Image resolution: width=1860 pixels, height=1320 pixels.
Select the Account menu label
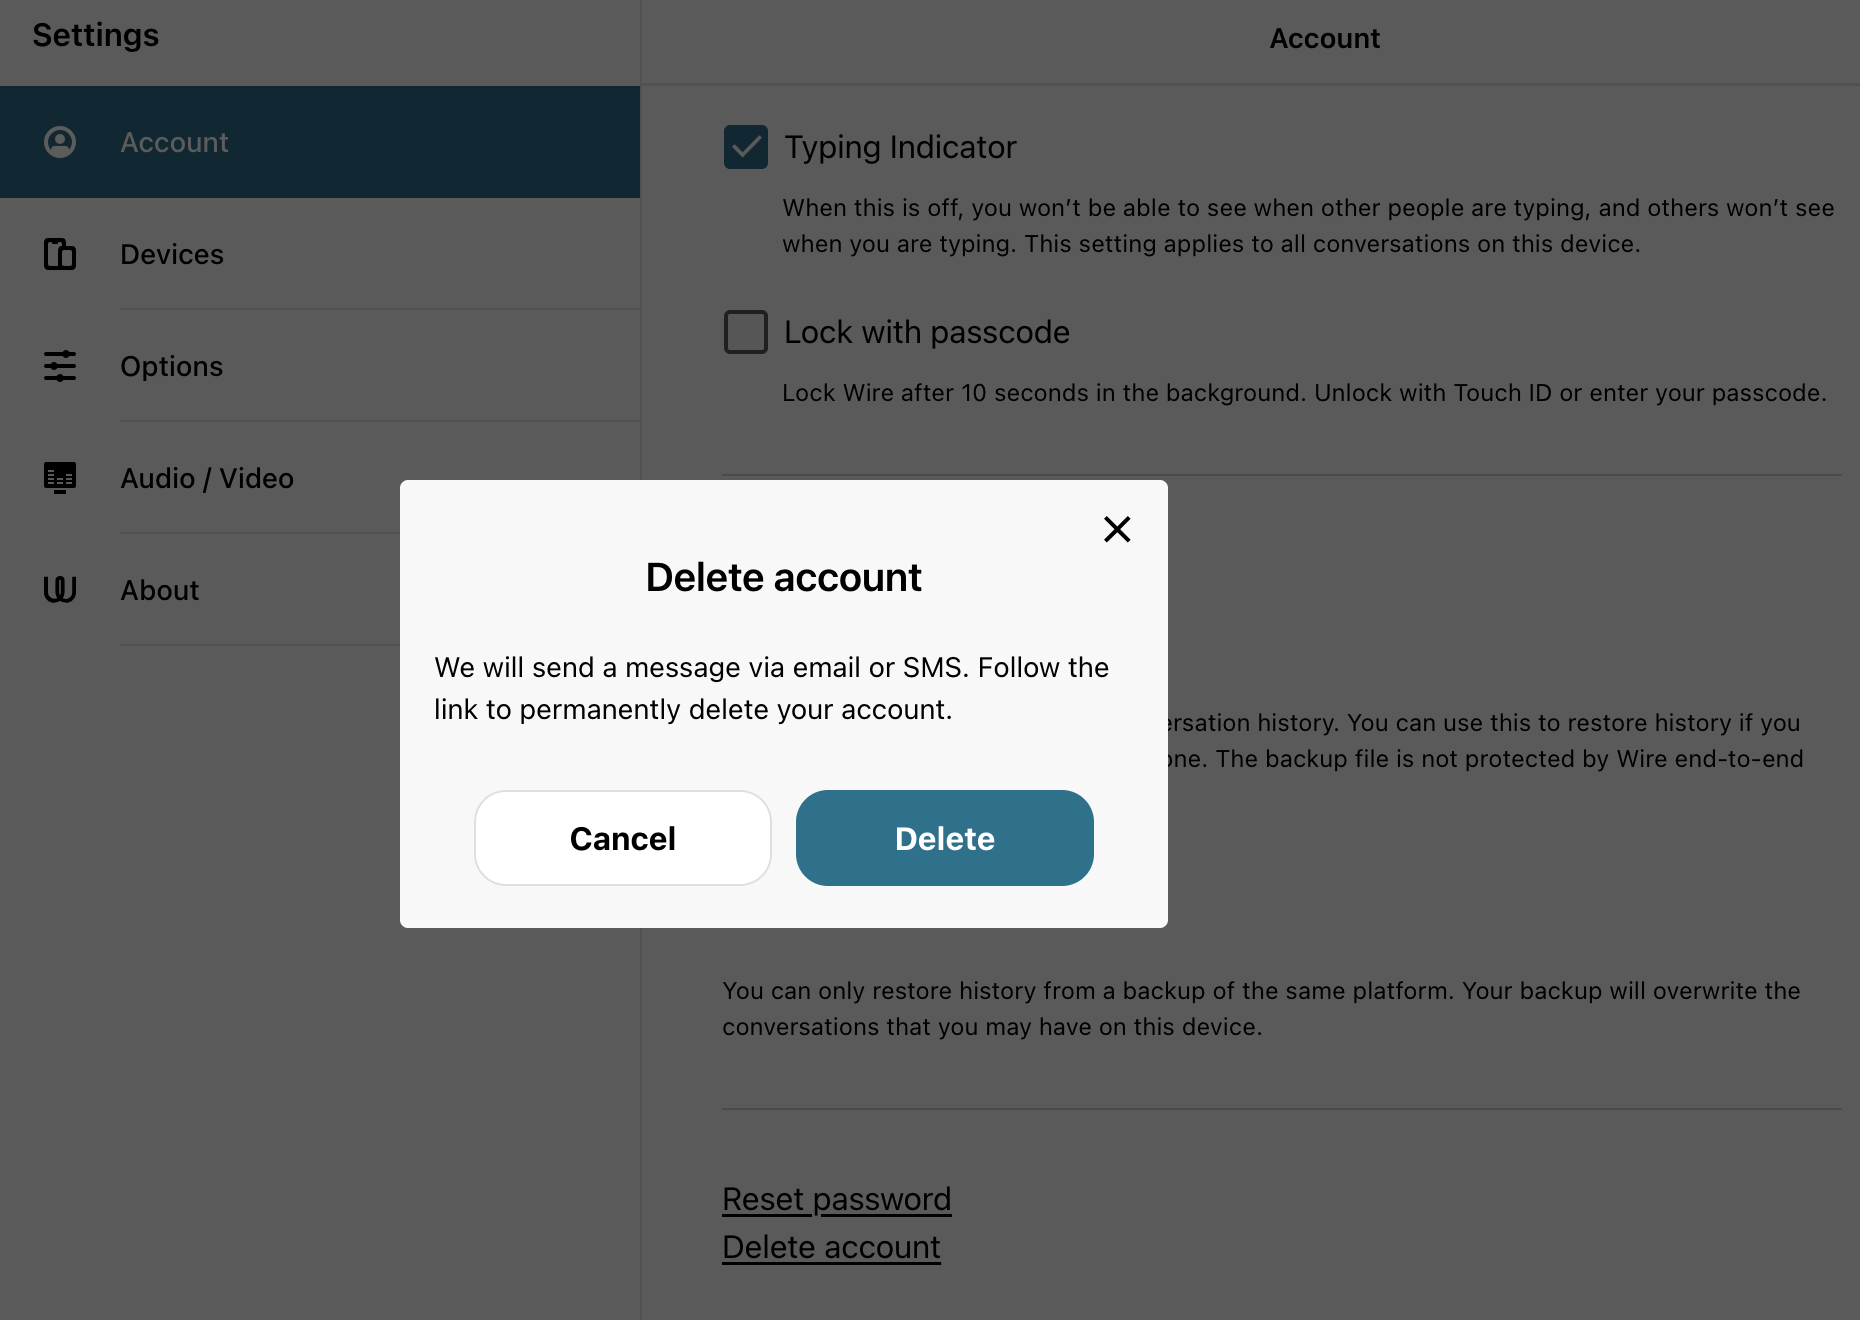[x=175, y=142]
